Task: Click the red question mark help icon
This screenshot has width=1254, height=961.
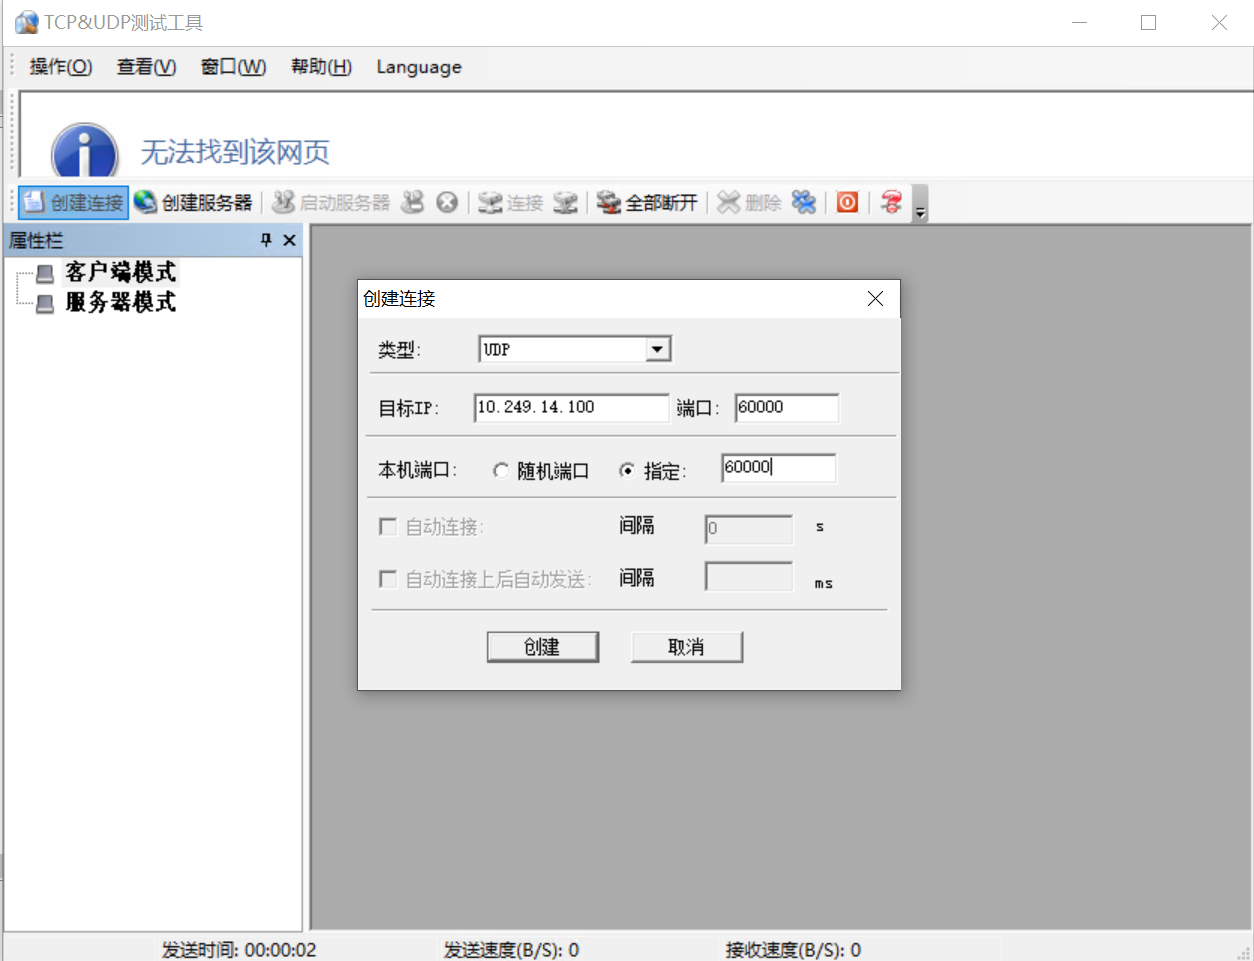Action: pyautogui.click(x=891, y=202)
